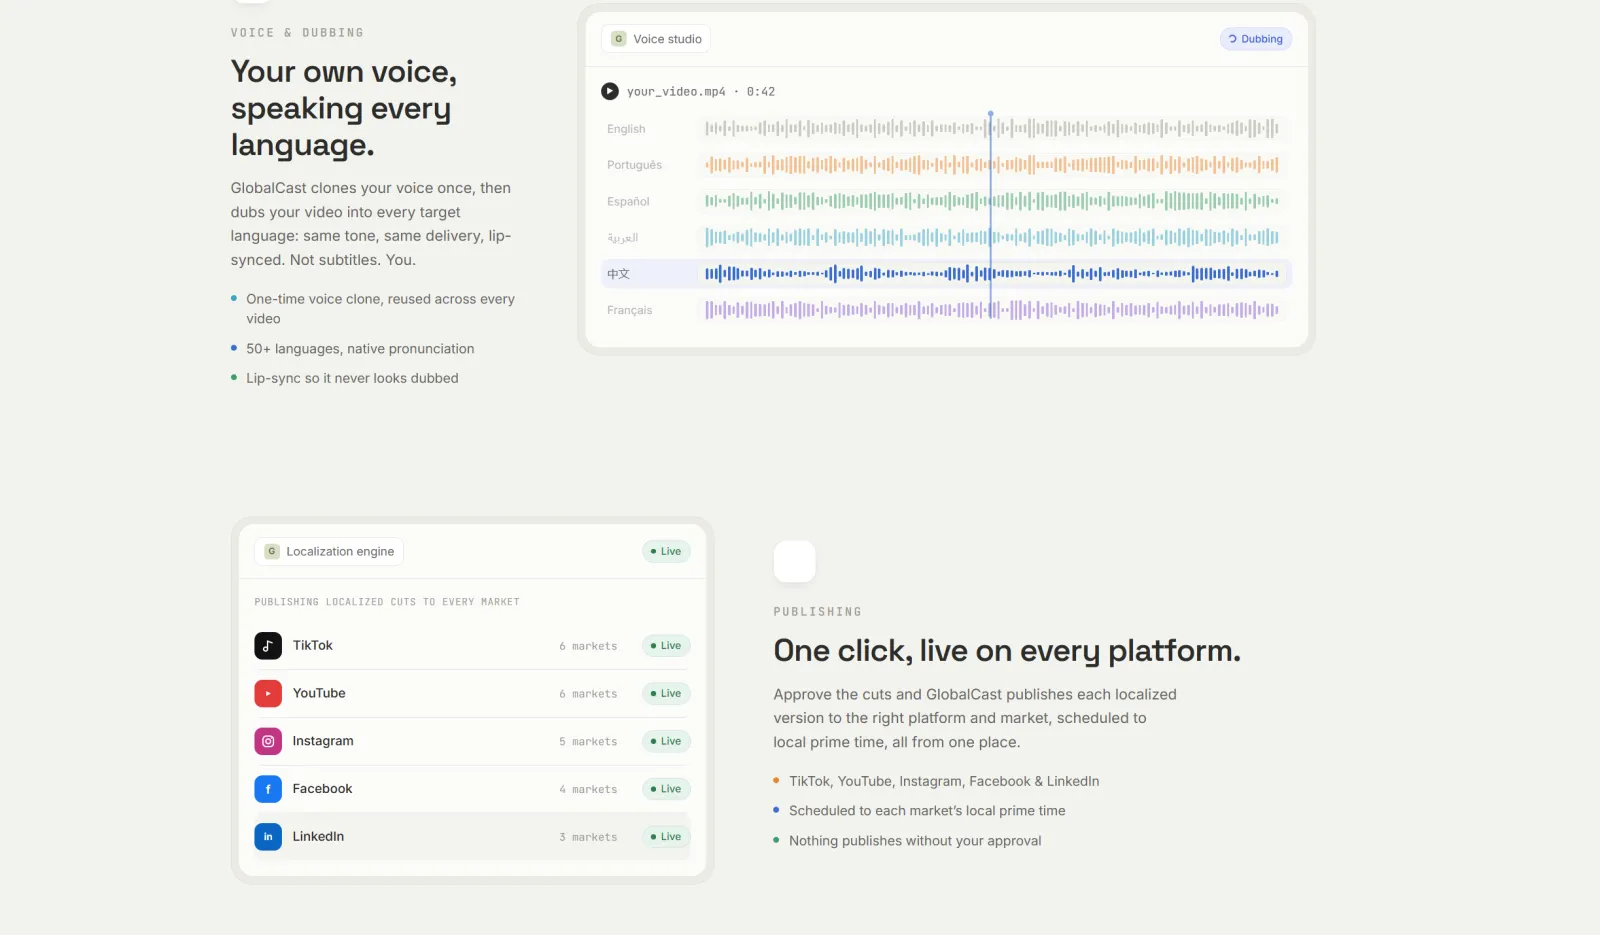Select the Português waveform track

coord(991,165)
